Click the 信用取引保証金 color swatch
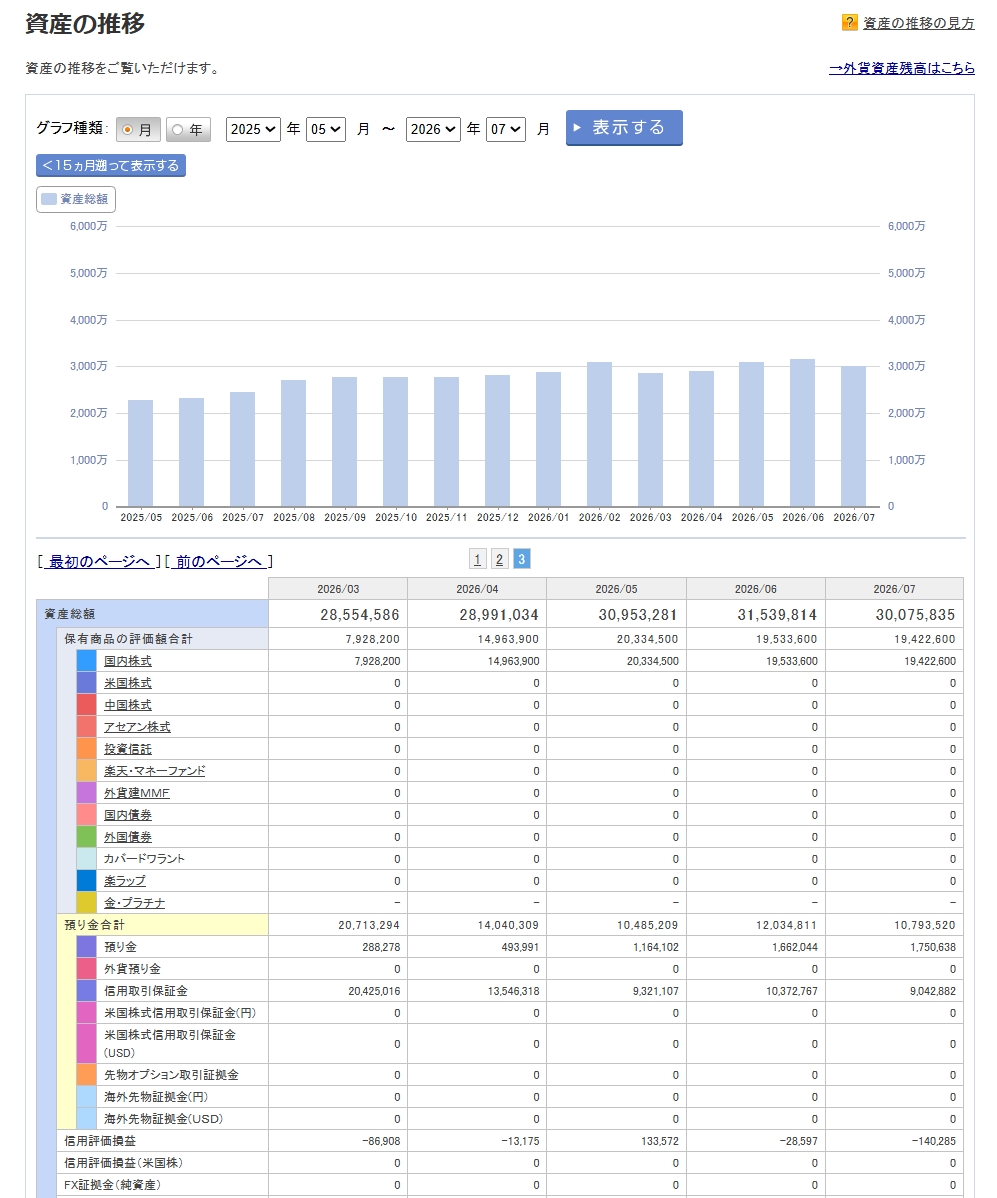Screen dimensions: 997x1198 [x=86, y=991]
